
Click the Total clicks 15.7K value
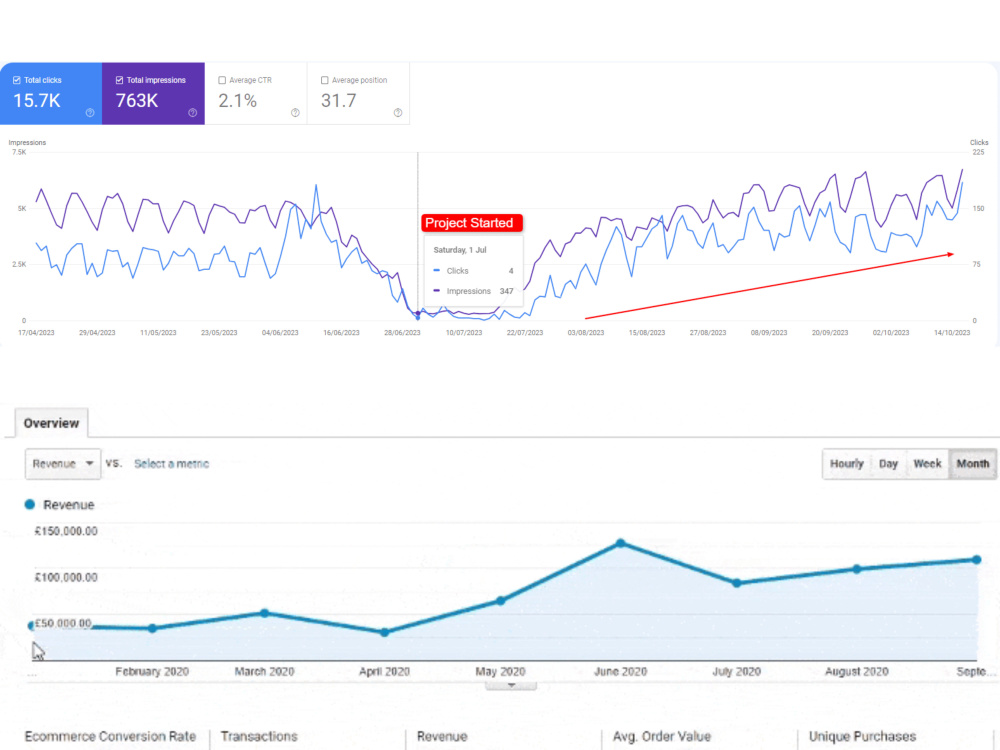point(37,101)
